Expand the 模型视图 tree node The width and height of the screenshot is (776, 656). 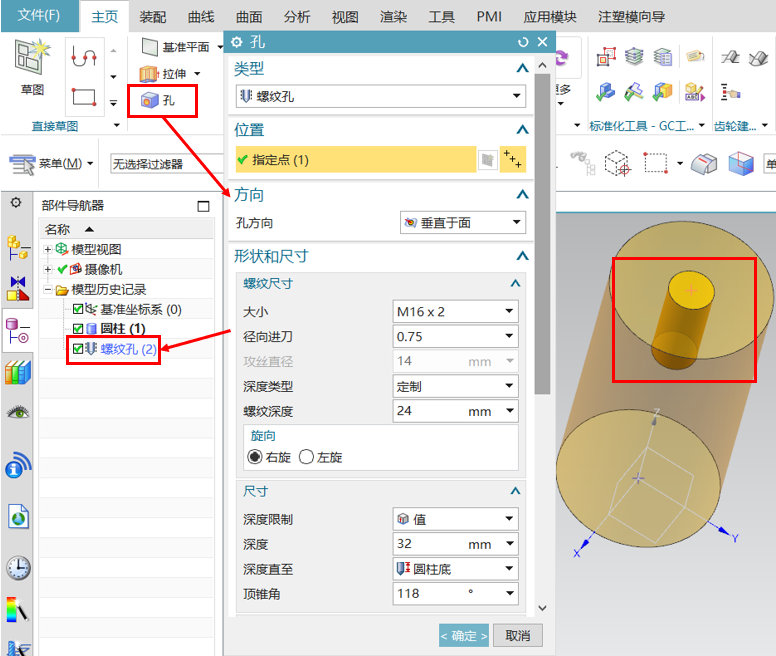click(x=48, y=249)
